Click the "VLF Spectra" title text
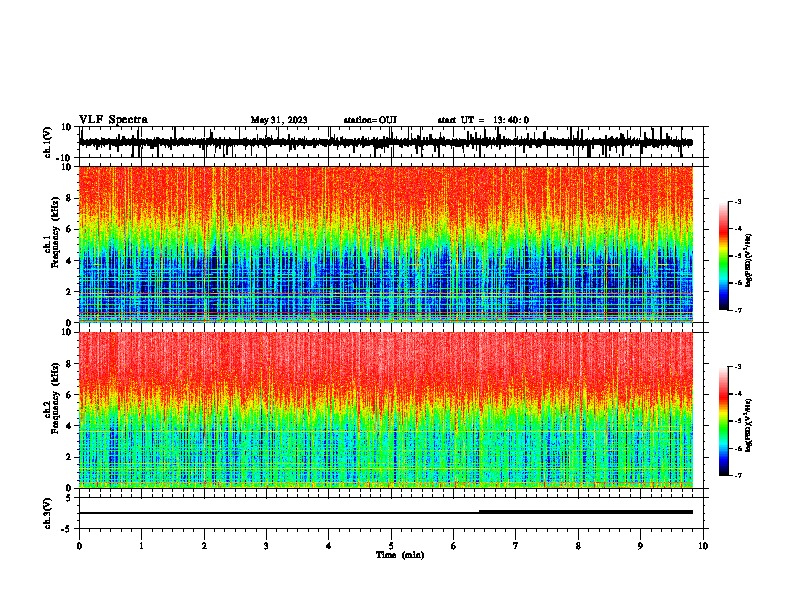792x612 pixels. pos(113,120)
